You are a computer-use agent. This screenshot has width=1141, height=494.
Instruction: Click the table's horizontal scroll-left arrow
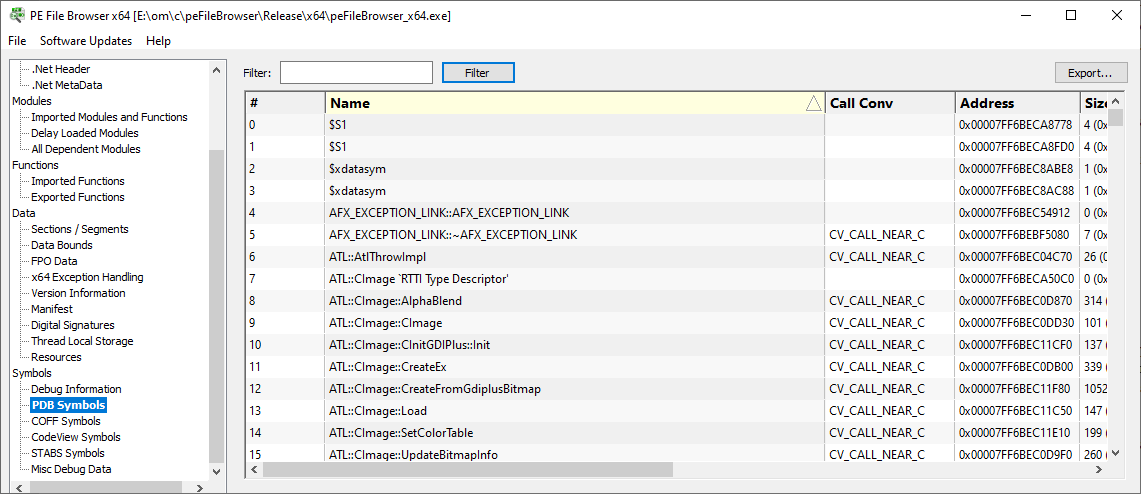(x=255, y=470)
